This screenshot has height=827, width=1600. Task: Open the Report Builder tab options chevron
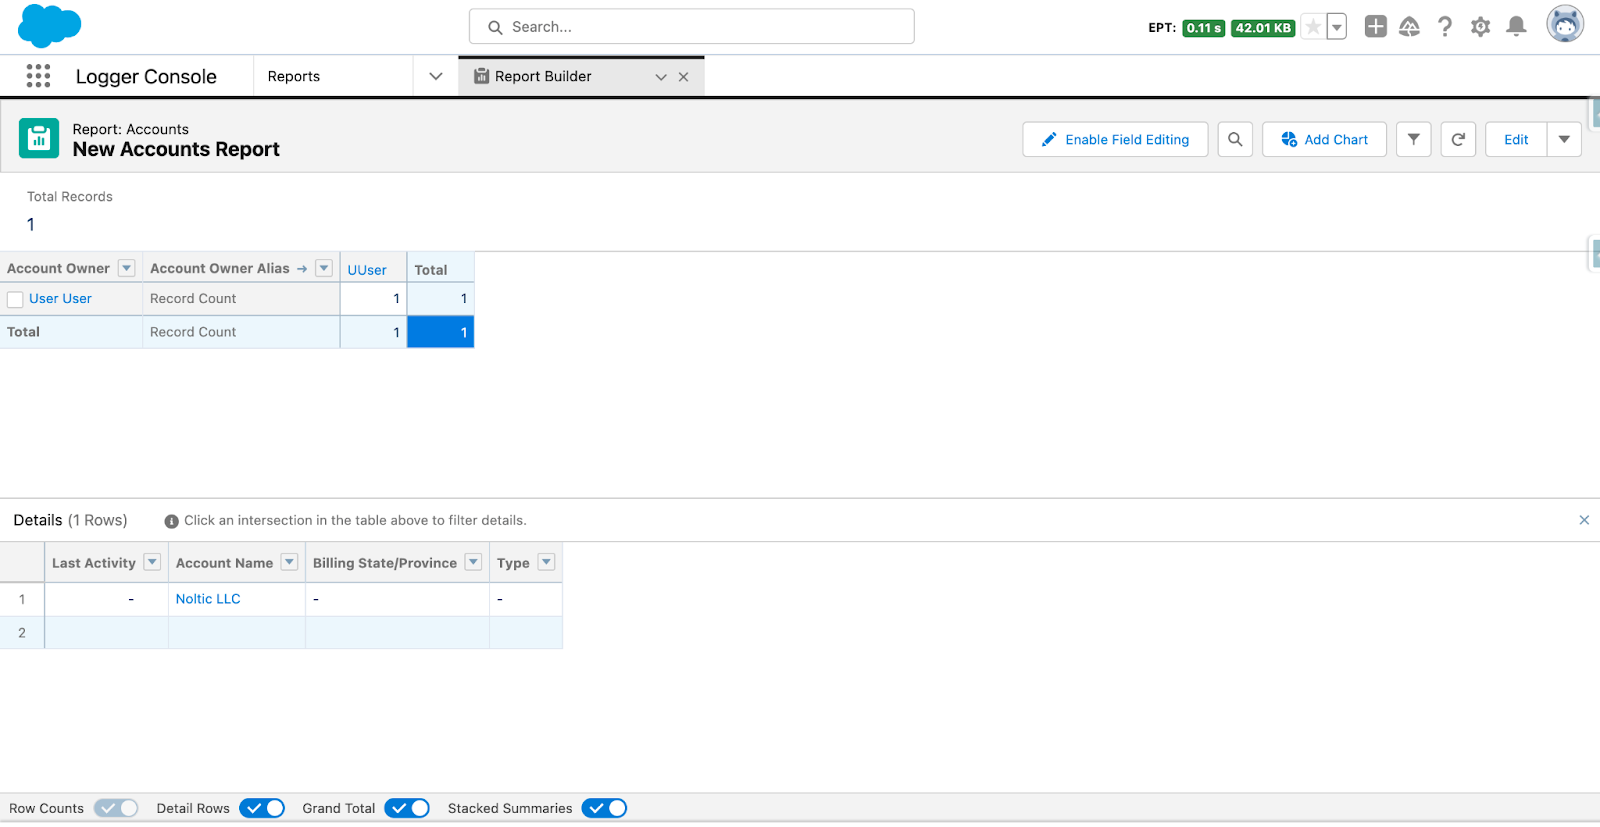coord(661,77)
